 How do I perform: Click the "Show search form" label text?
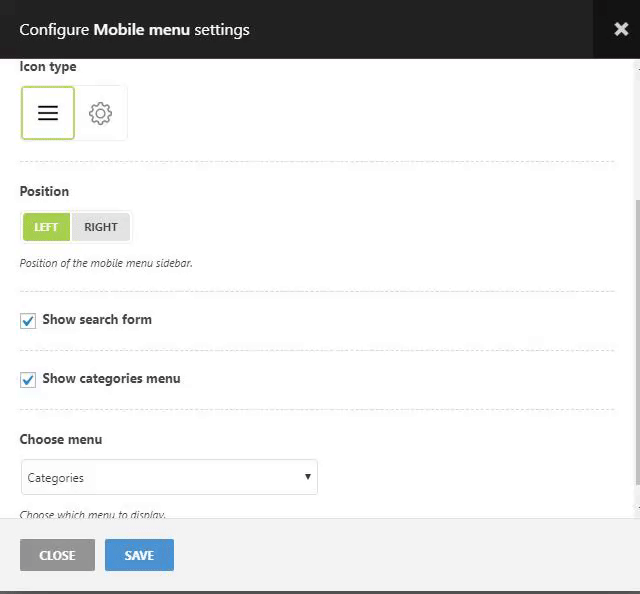(x=97, y=320)
